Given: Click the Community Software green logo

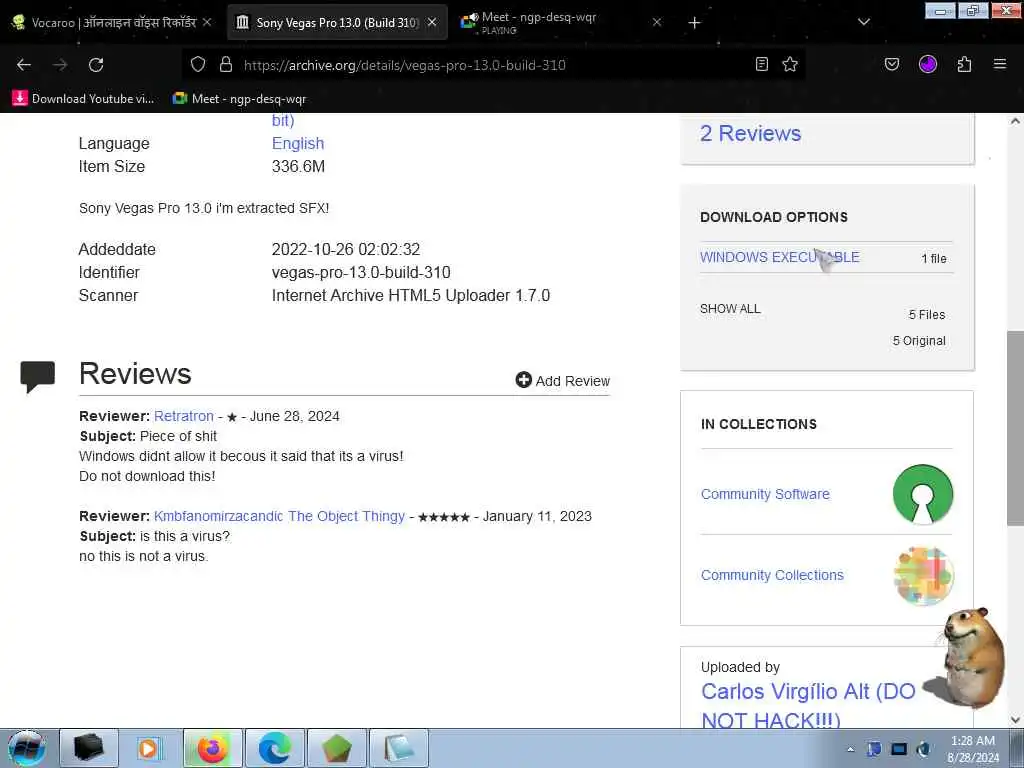Looking at the screenshot, I should pos(923,494).
